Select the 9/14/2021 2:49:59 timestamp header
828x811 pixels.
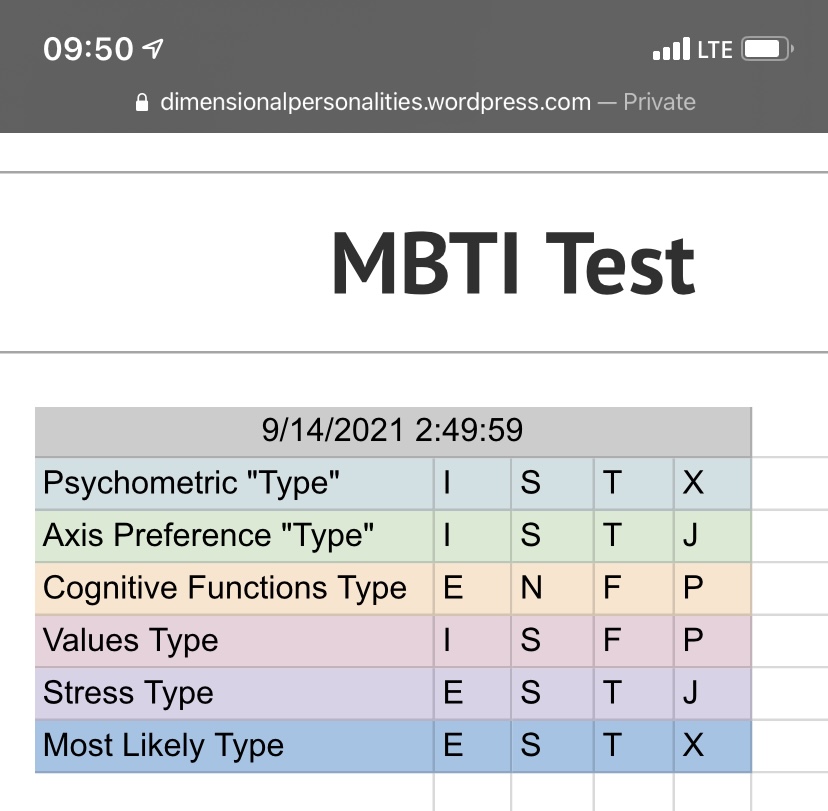click(393, 431)
